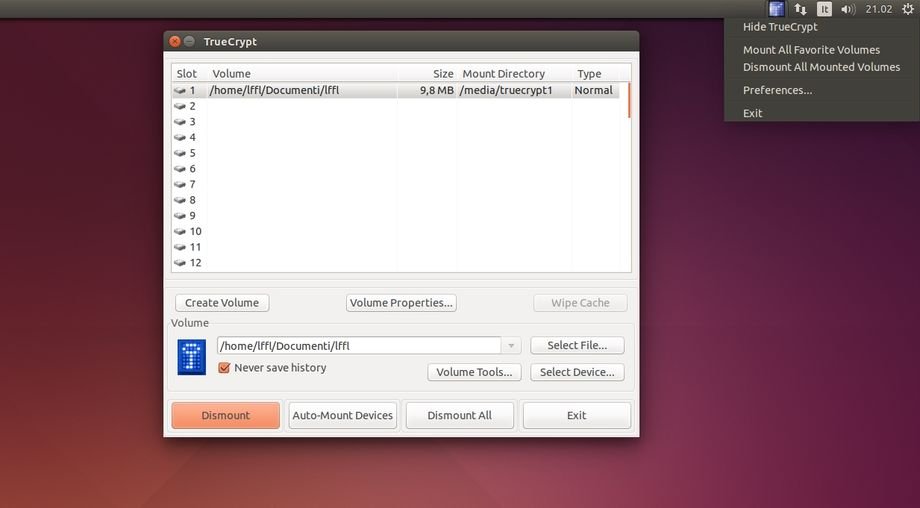Viewport: 920px width, 508px height.
Task: Click the clock showing 21.02
Action: [x=878, y=9]
